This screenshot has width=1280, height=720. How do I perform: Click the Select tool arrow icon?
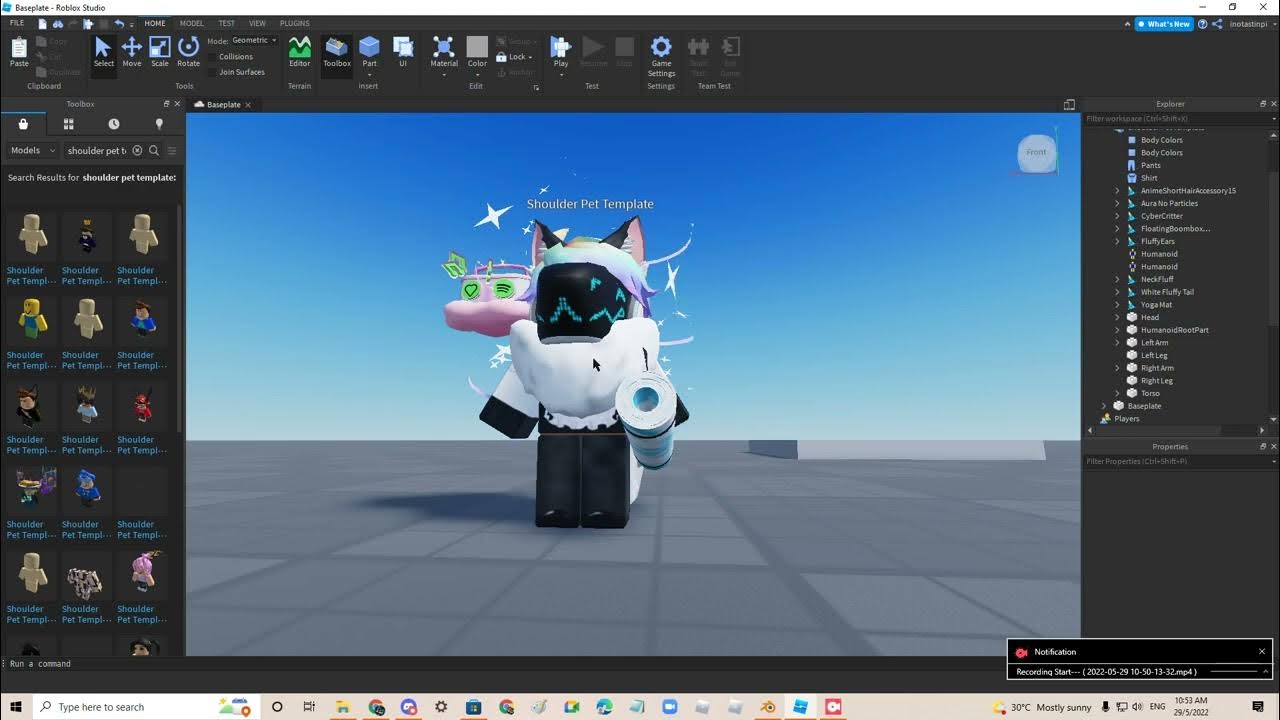click(x=103, y=52)
